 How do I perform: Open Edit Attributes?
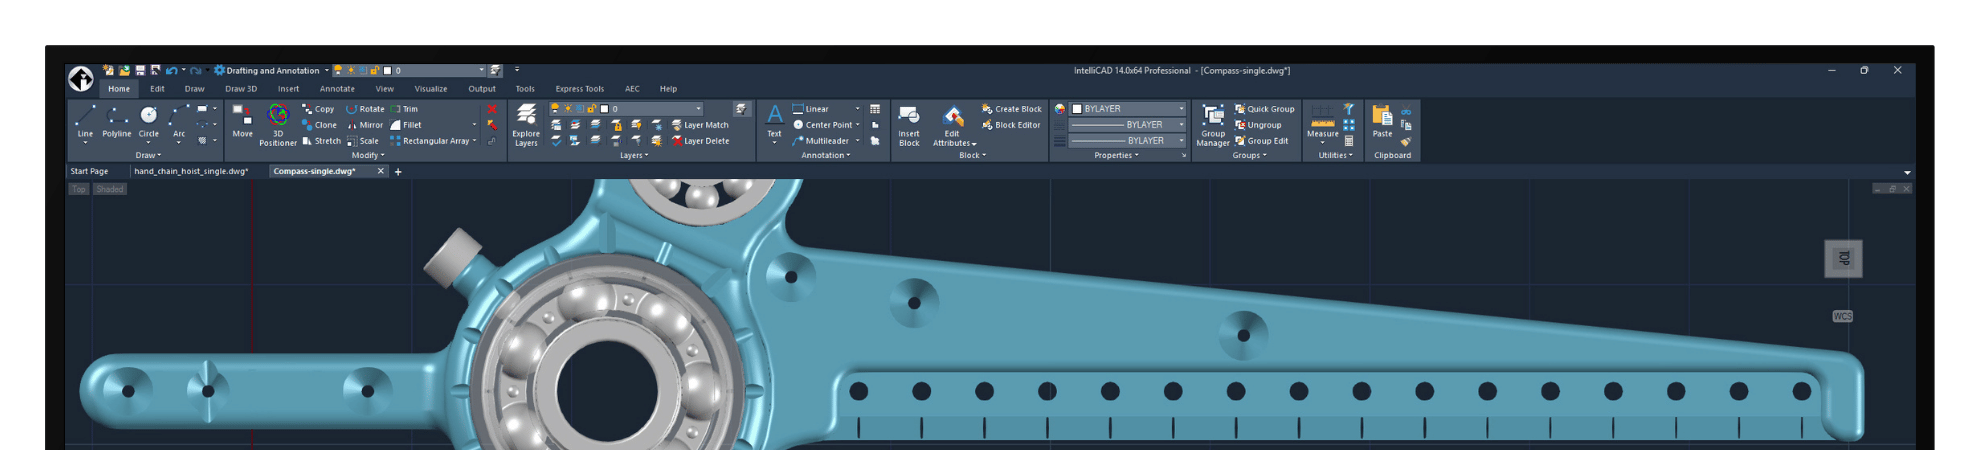[954, 125]
